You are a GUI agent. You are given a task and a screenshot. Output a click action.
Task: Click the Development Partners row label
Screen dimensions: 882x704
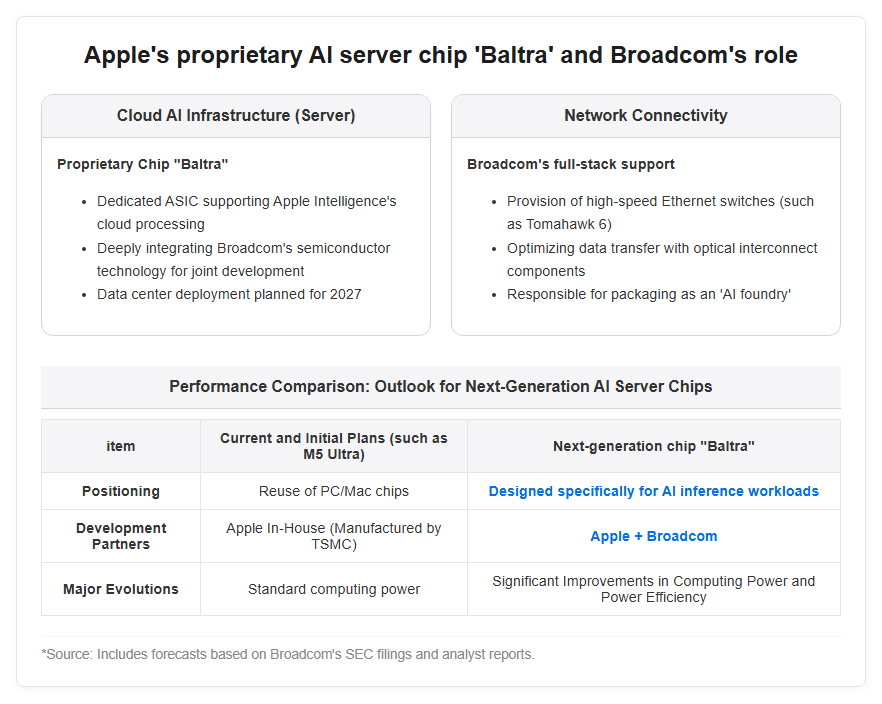[120, 536]
